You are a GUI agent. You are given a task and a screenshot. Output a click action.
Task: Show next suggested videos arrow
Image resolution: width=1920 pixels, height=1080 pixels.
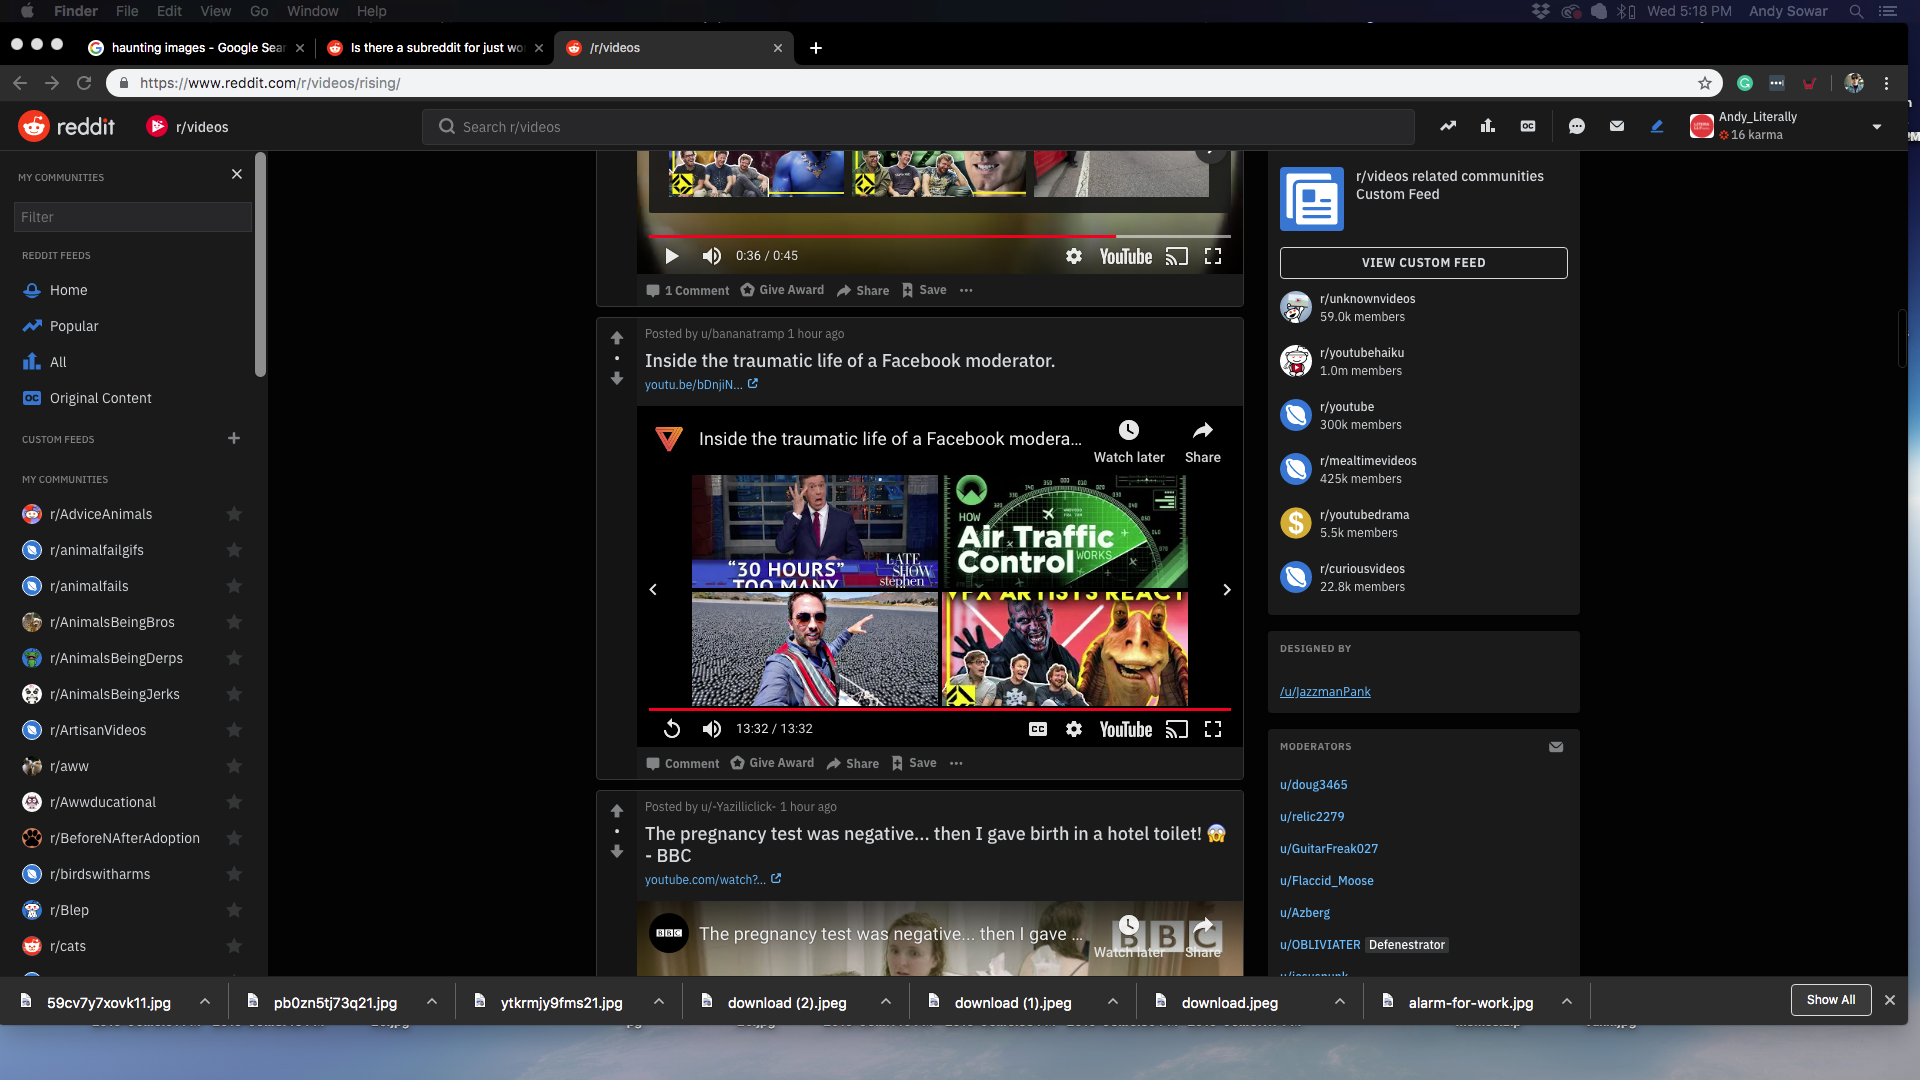tap(1227, 590)
